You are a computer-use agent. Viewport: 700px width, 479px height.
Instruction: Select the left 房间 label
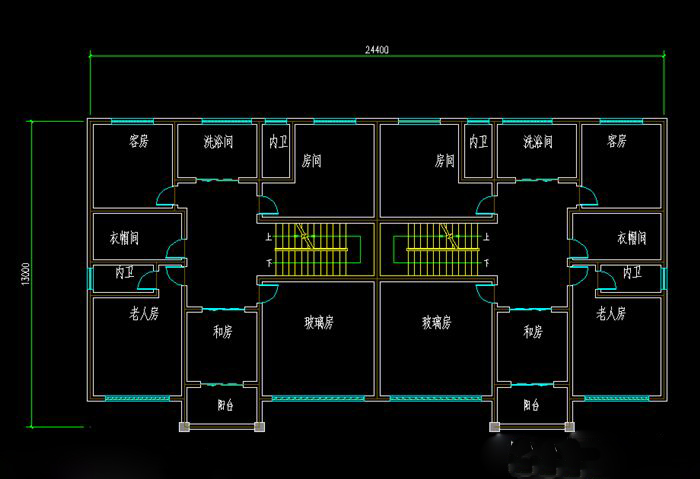[312, 160]
